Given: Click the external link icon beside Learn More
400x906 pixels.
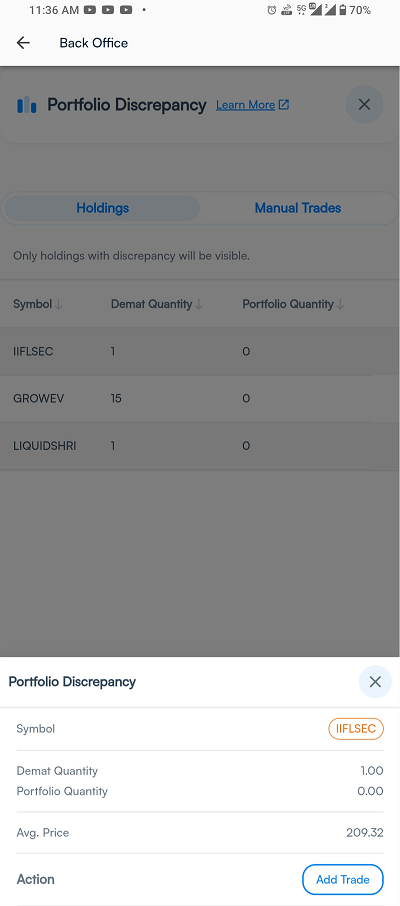Looking at the screenshot, I should pos(284,105).
